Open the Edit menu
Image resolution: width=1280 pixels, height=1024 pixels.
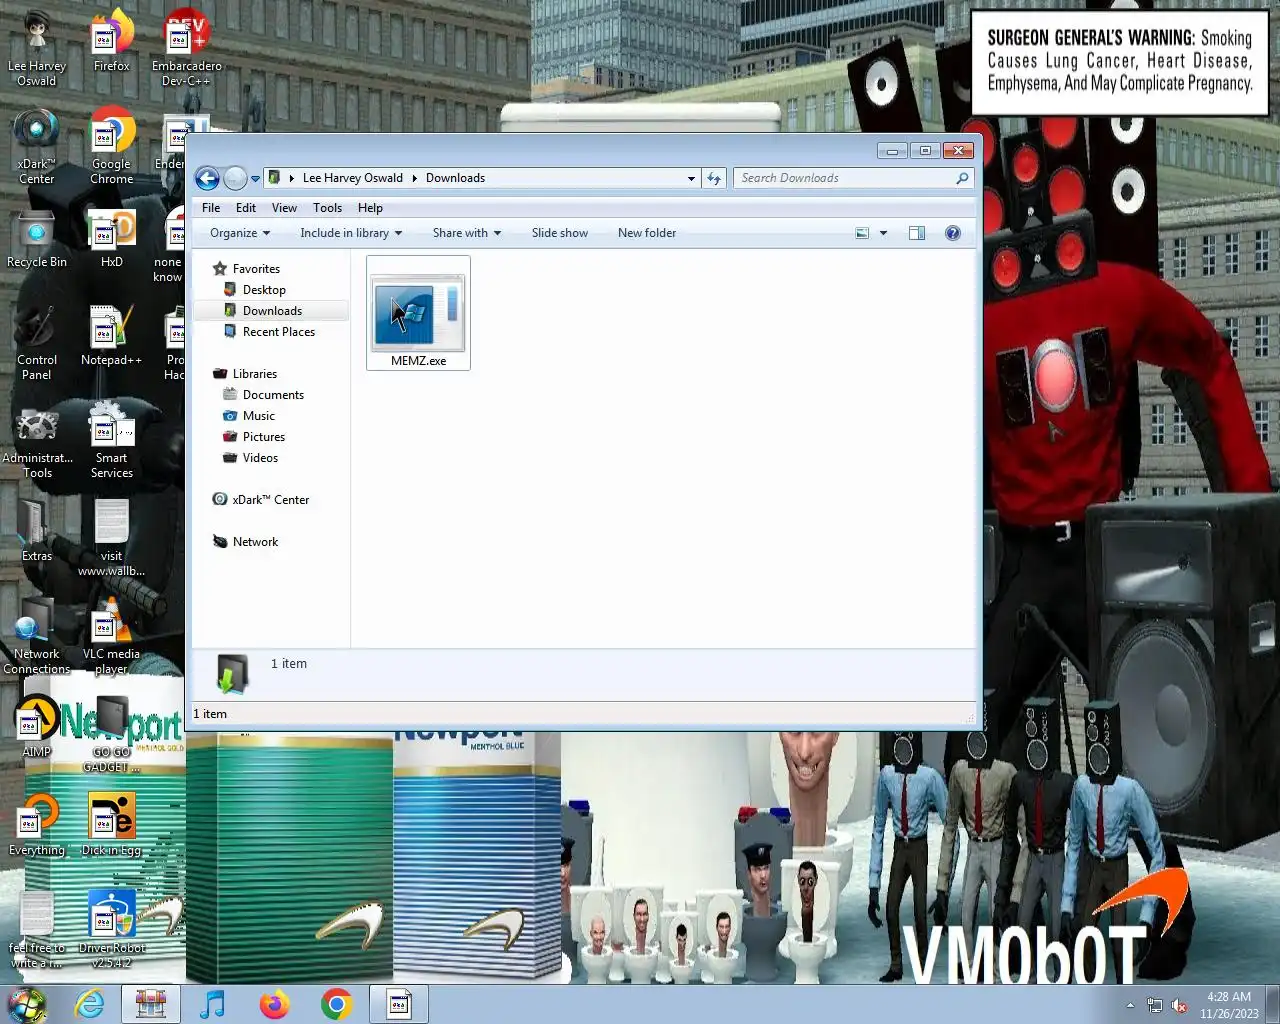click(x=246, y=208)
